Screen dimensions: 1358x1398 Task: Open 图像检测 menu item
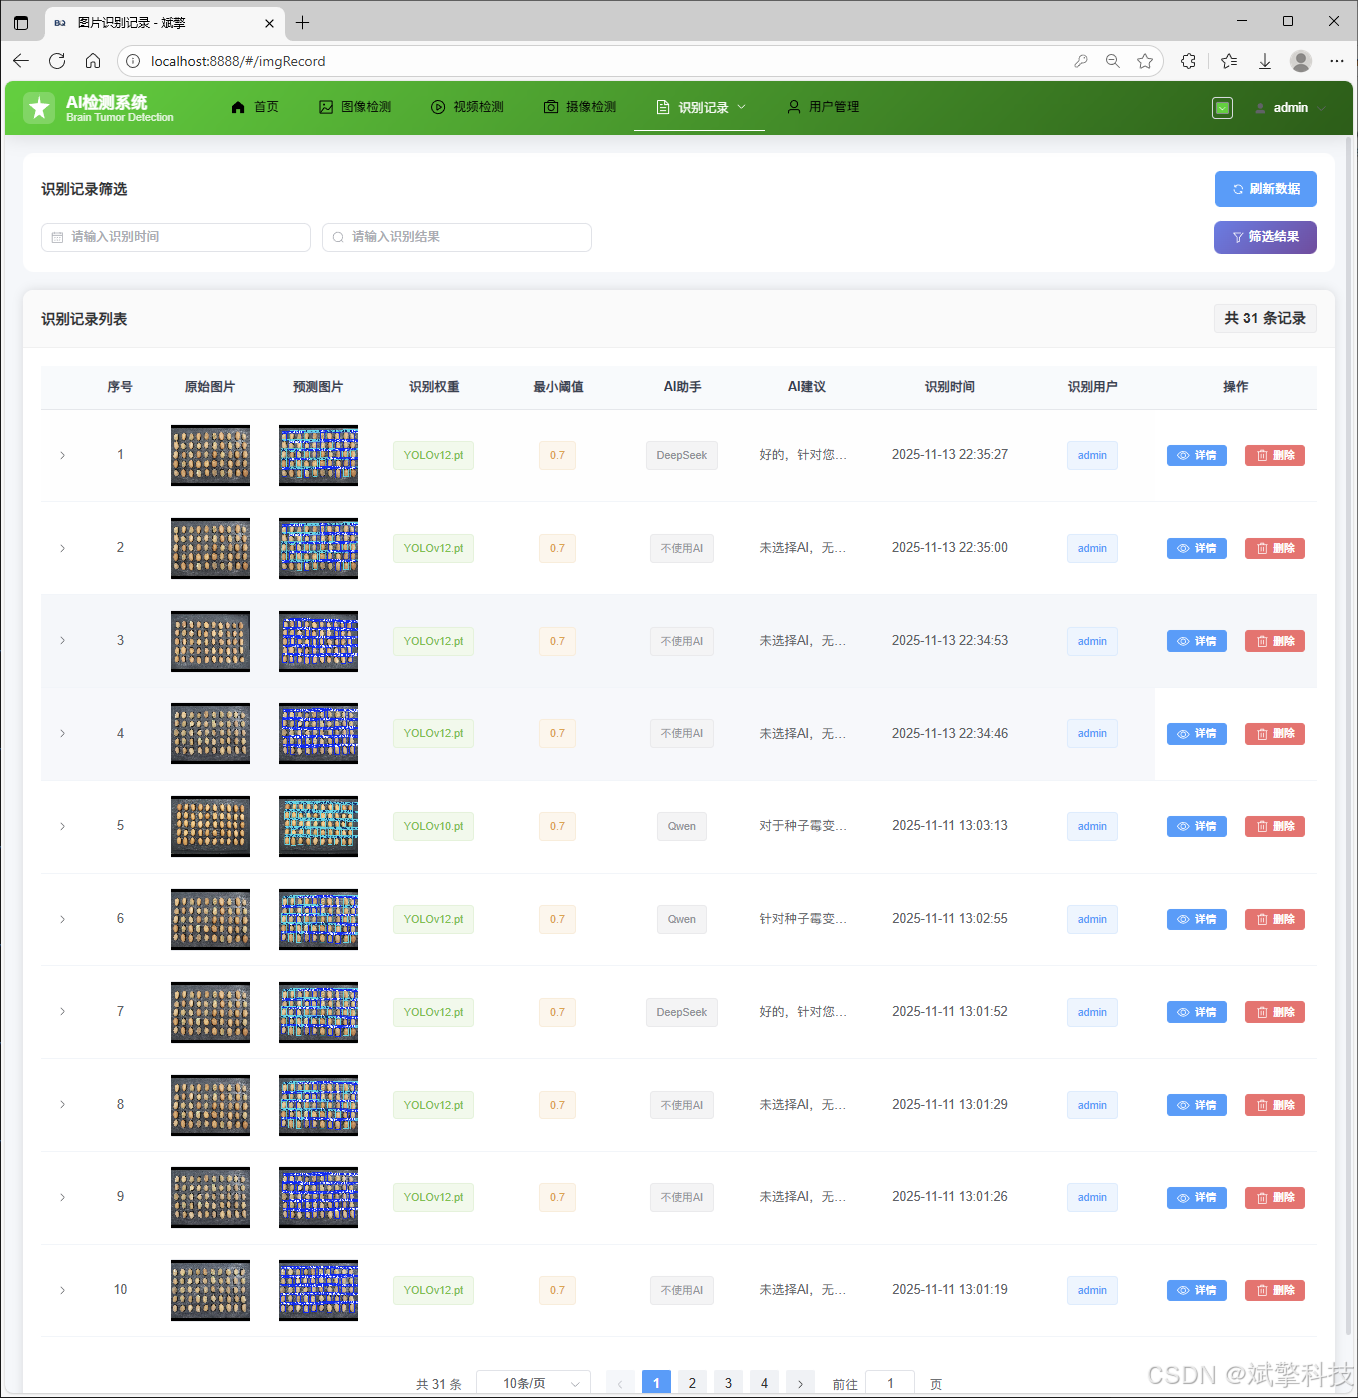(x=355, y=107)
